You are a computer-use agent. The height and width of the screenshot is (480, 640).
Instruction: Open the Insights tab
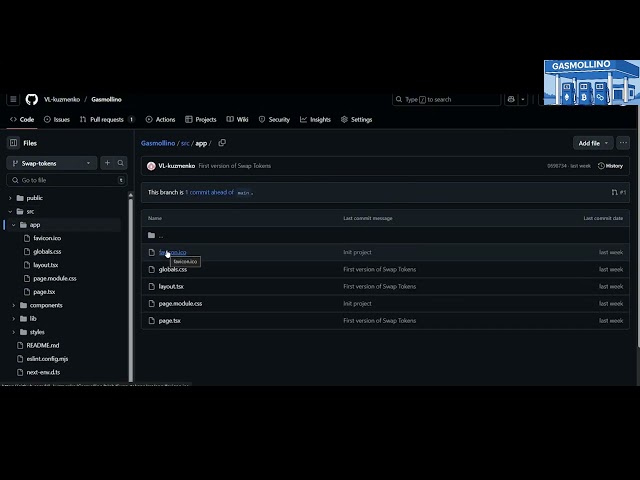(315, 119)
